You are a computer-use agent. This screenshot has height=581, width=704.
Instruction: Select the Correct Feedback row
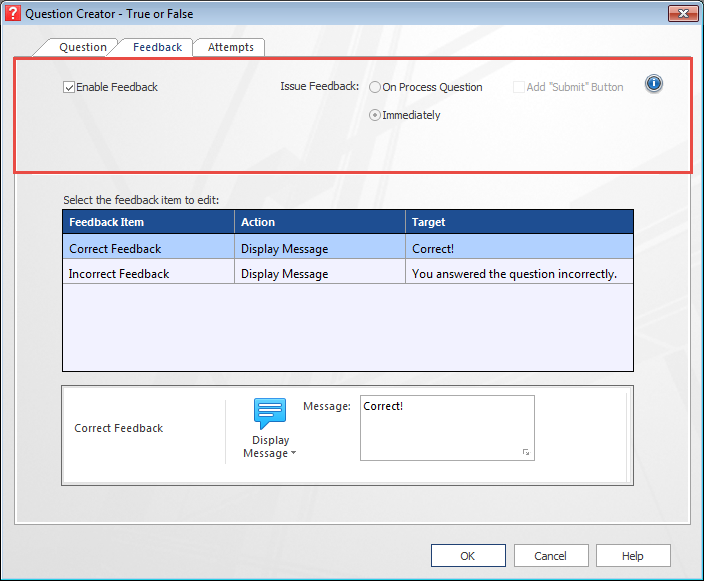coord(348,246)
